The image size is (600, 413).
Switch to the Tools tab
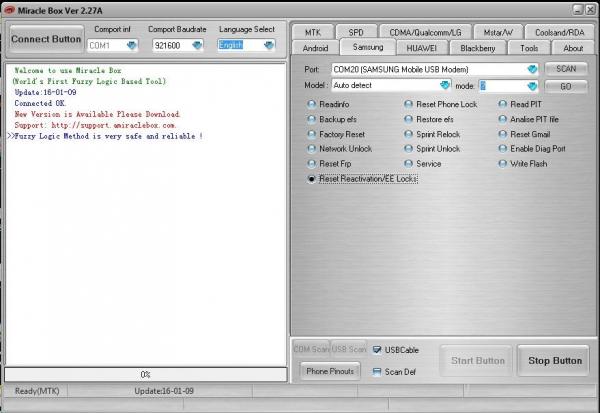[529, 48]
